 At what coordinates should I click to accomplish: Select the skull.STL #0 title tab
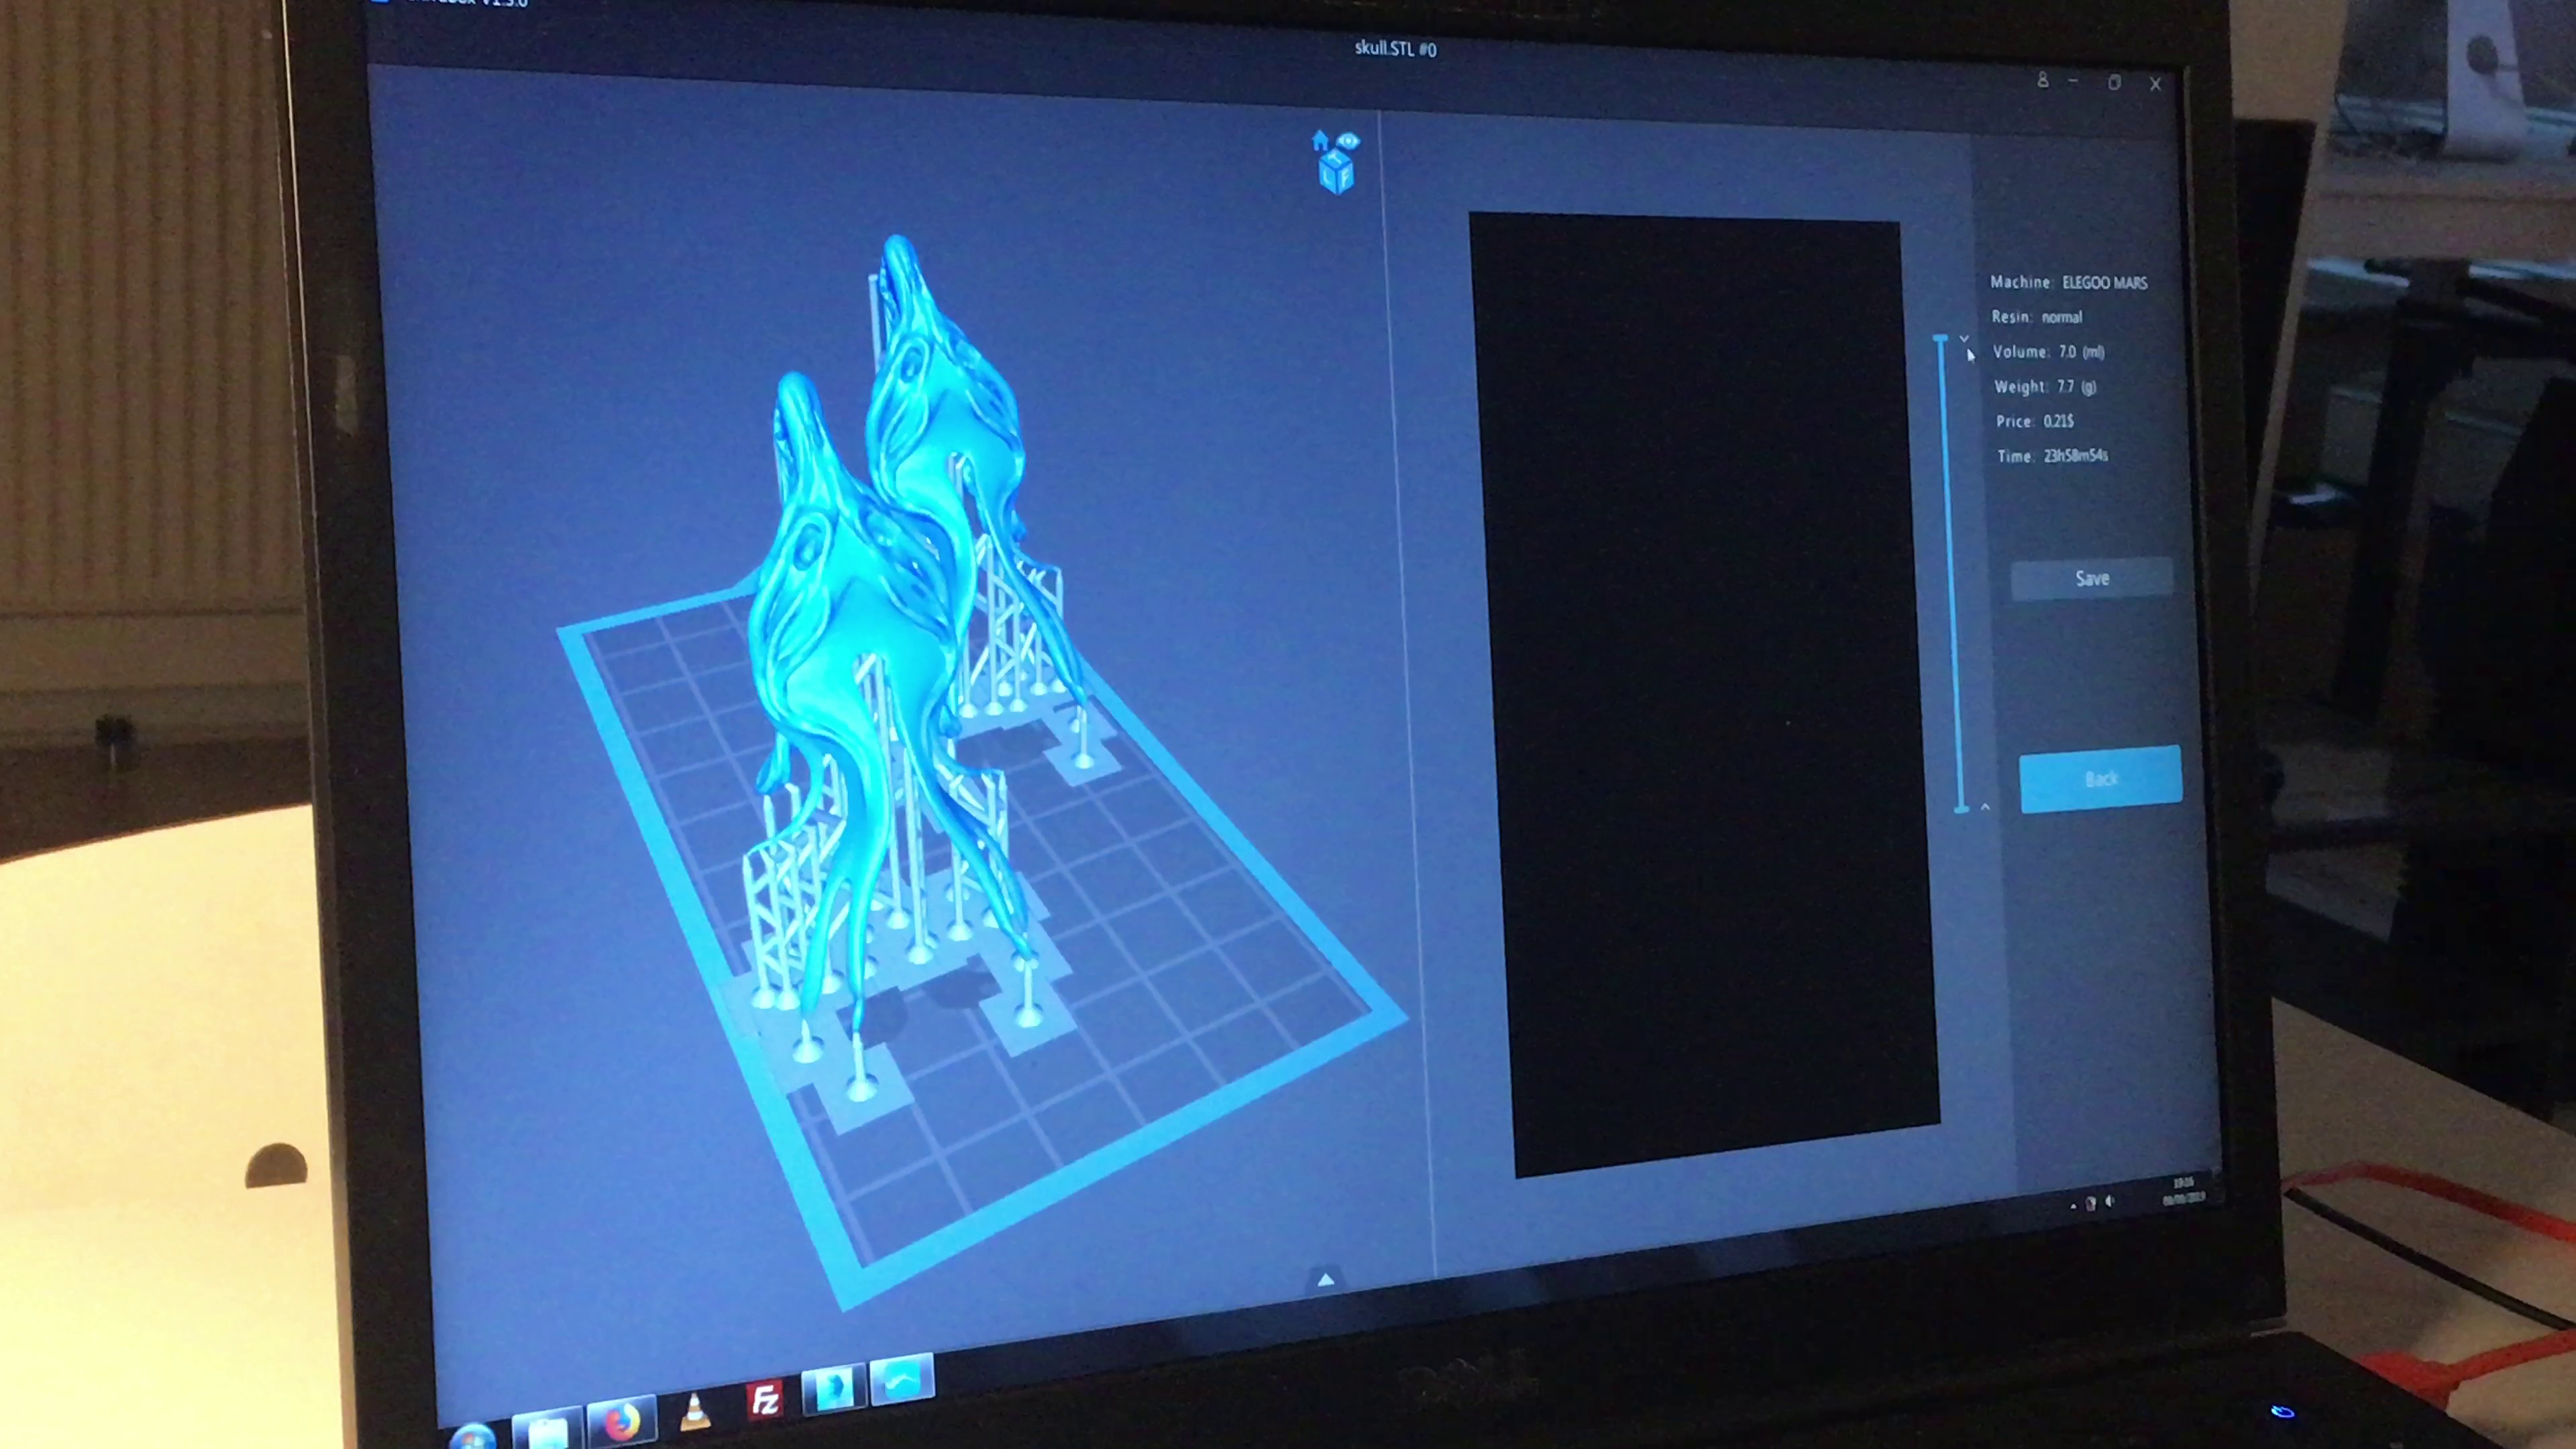(x=1395, y=49)
